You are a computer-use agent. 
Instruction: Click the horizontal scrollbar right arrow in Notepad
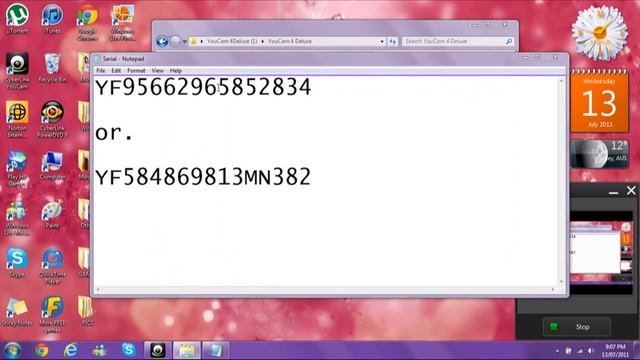coord(553,289)
